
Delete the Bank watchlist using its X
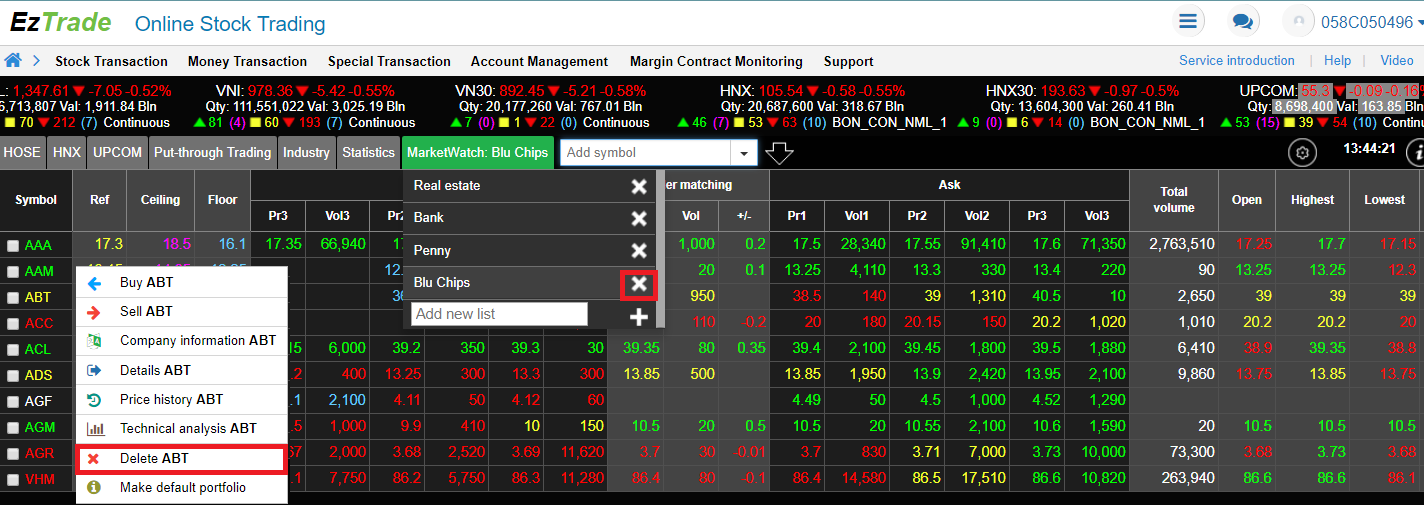[639, 218]
